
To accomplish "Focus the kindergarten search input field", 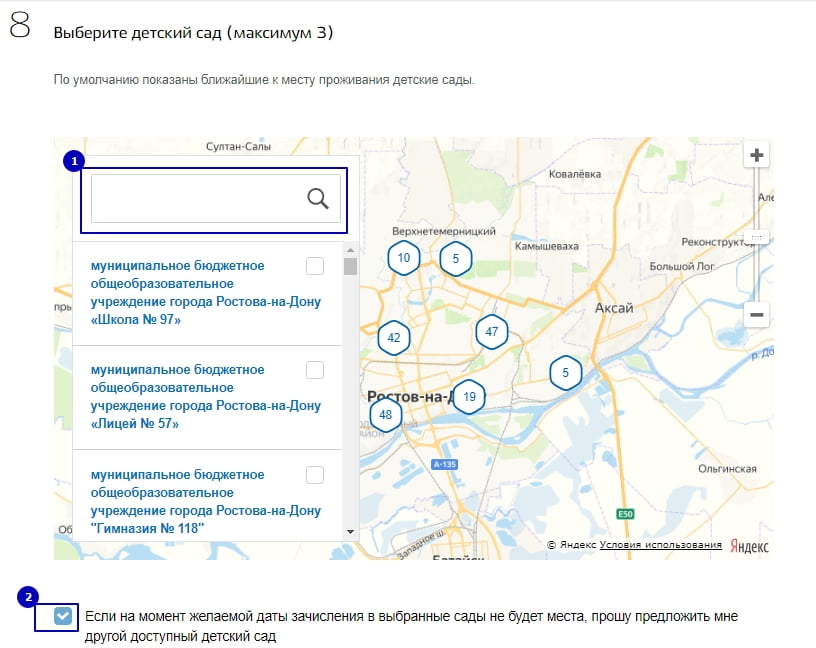I will 197,198.
